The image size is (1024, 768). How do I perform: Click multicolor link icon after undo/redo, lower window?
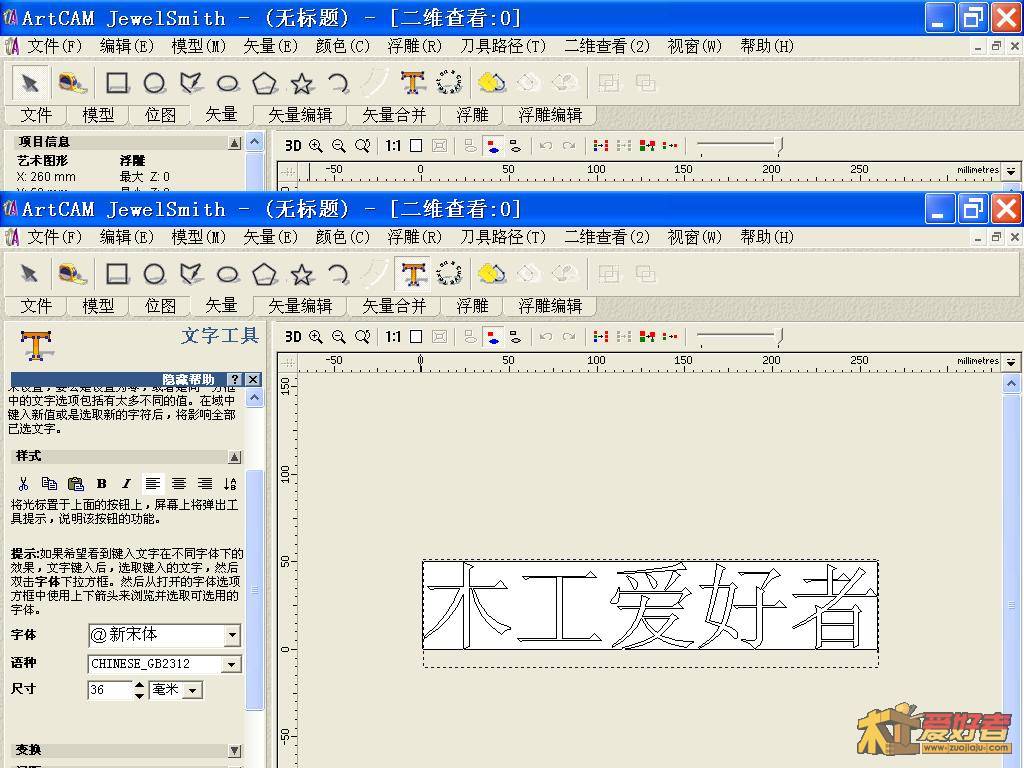click(x=601, y=337)
